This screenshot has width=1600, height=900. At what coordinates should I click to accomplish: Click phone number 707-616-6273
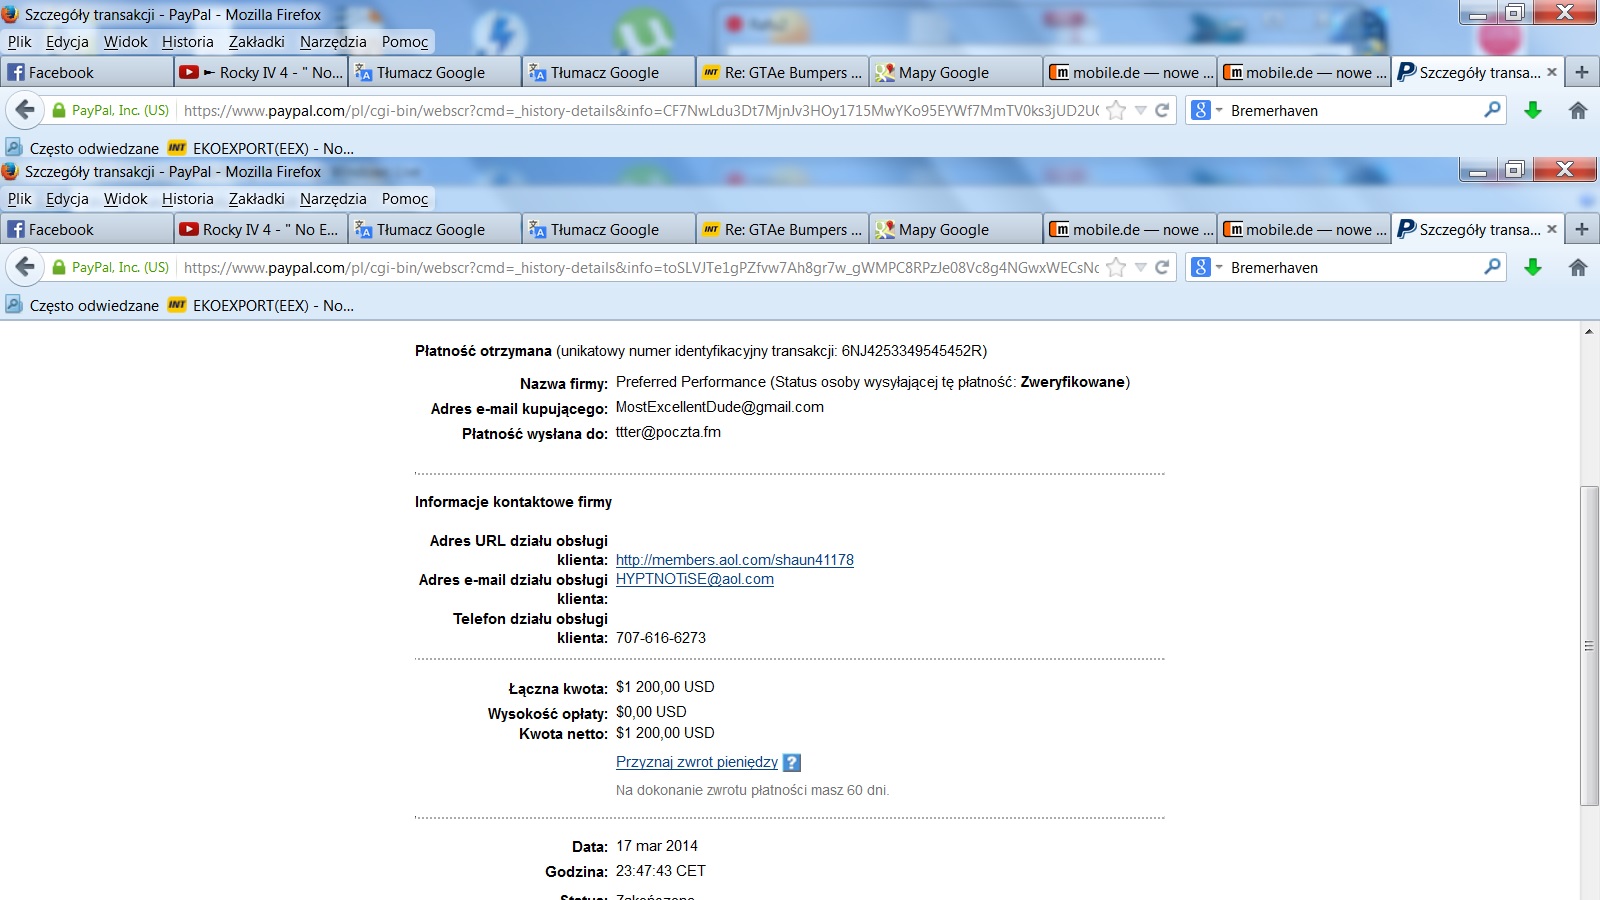661,638
